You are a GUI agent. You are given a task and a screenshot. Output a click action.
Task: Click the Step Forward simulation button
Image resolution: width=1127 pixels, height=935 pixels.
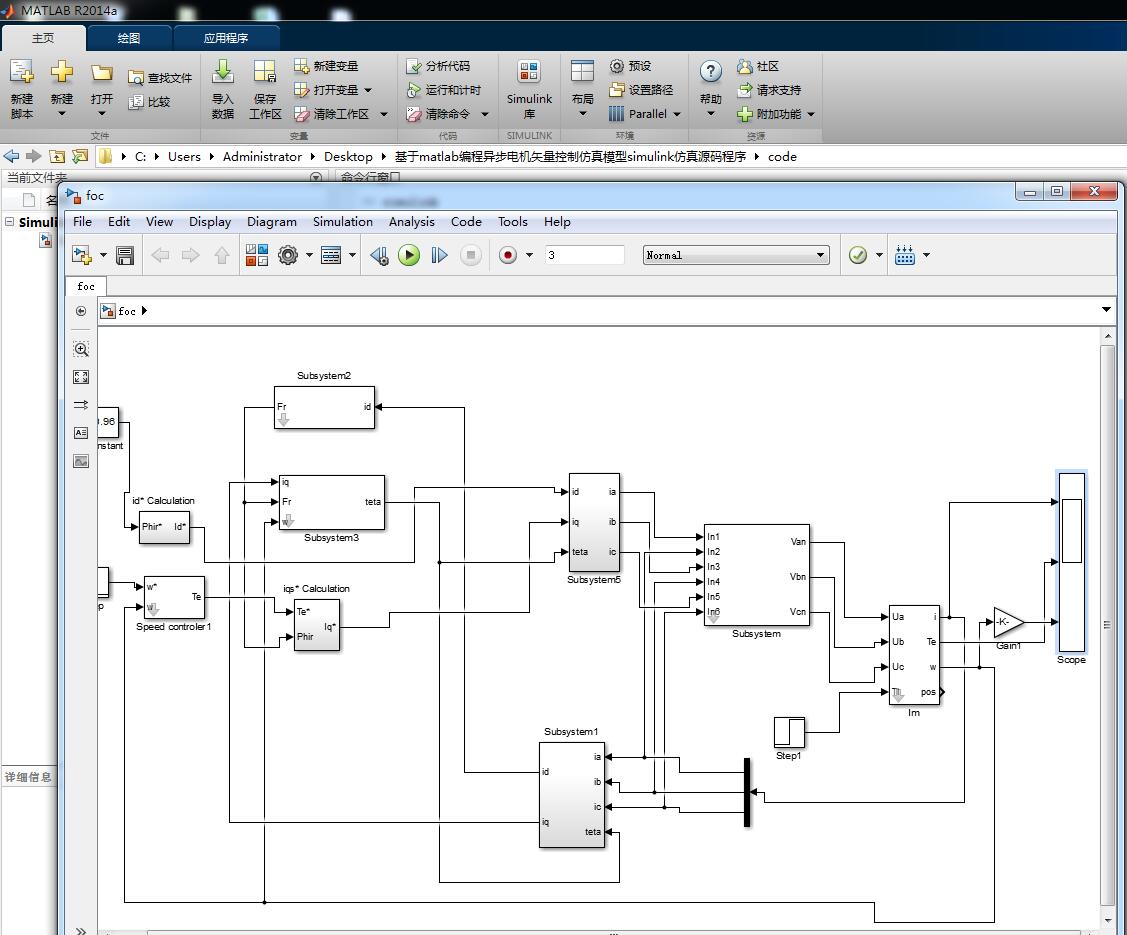439,255
